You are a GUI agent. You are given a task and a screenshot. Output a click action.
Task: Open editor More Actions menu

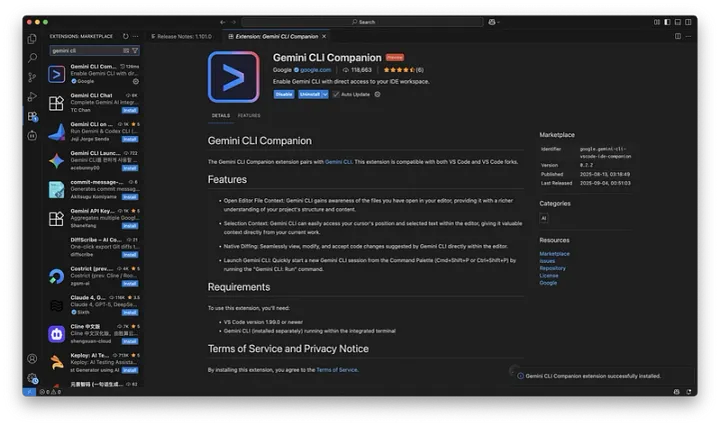click(688, 36)
